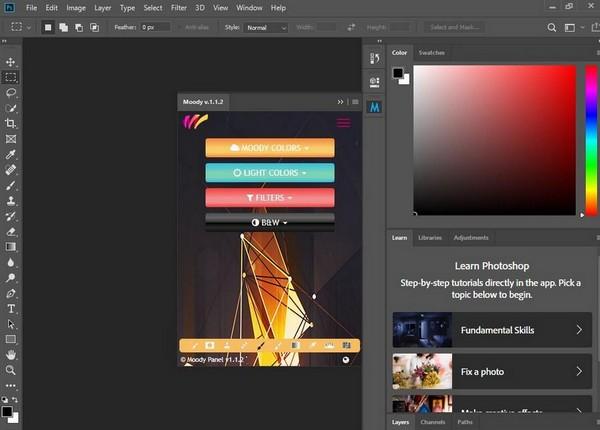Viewport: 600px width, 430px height.
Task: Select the Zoom tool
Action: tap(11, 370)
